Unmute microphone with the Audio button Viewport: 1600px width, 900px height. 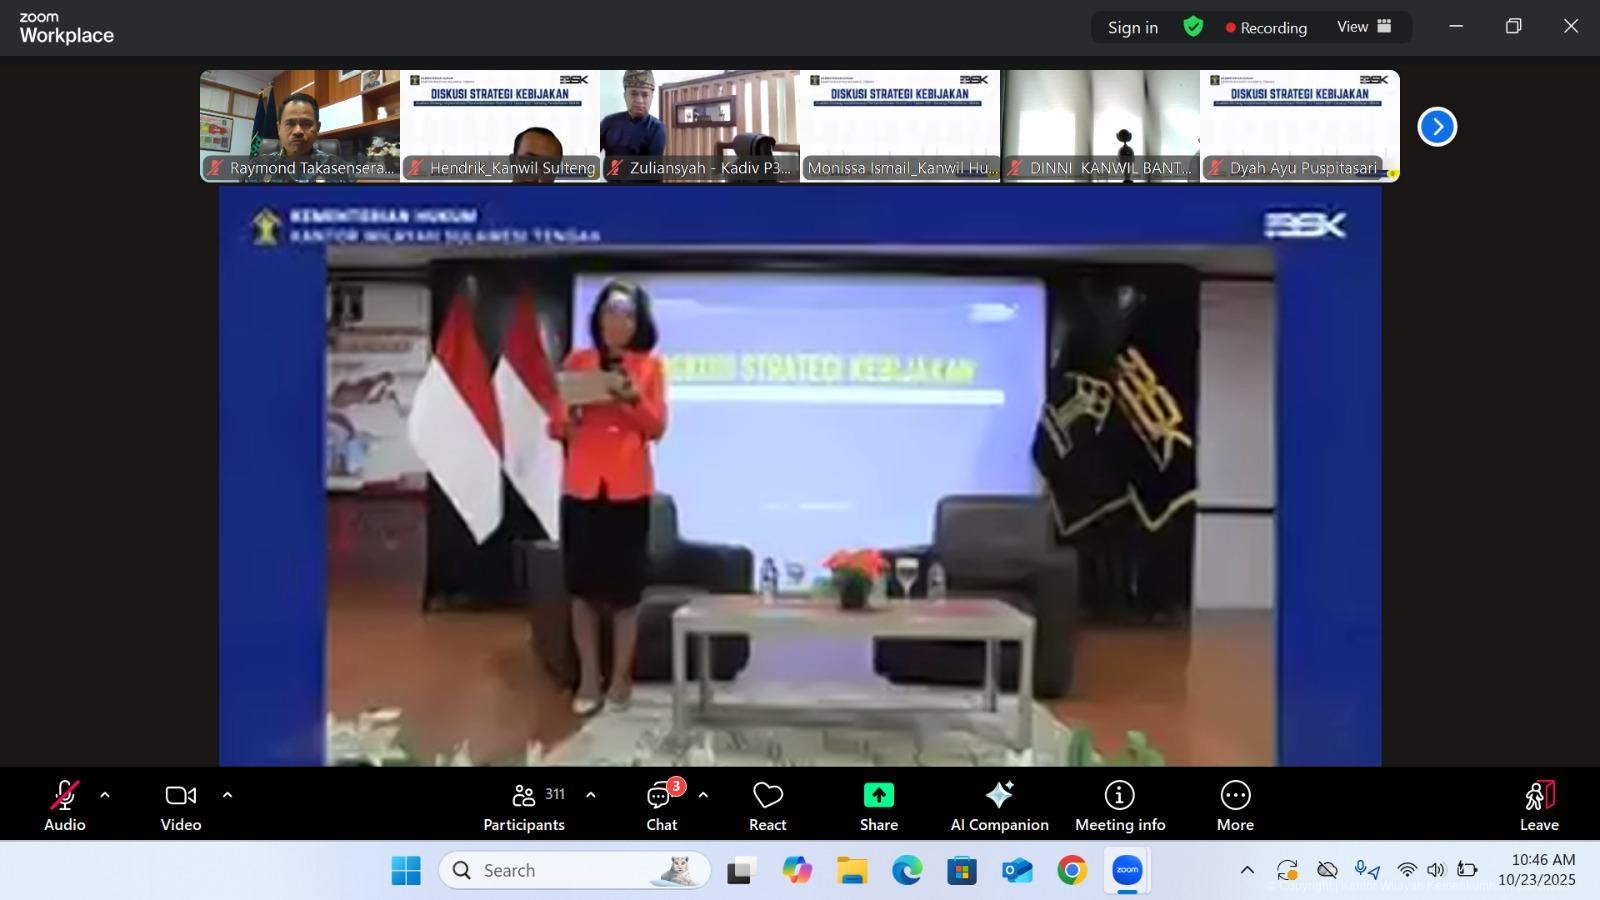tap(64, 805)
